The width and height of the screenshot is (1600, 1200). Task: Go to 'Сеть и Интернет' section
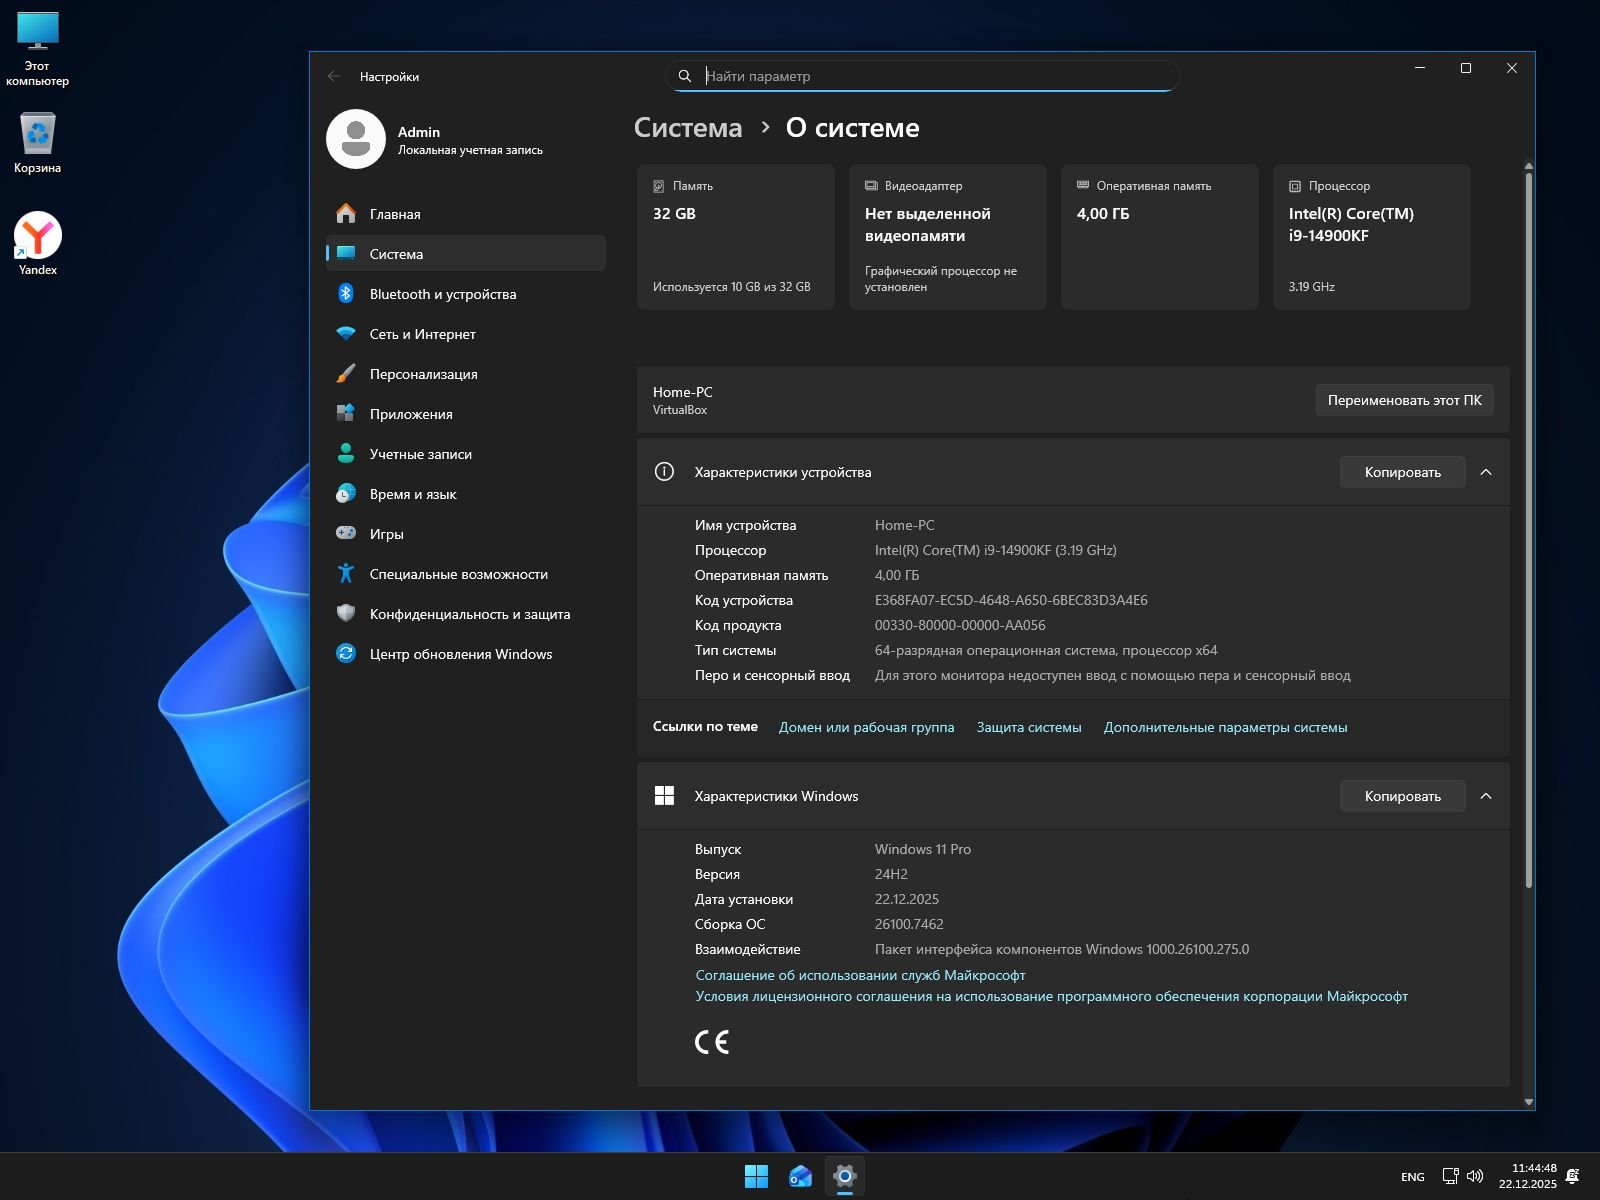422,334
